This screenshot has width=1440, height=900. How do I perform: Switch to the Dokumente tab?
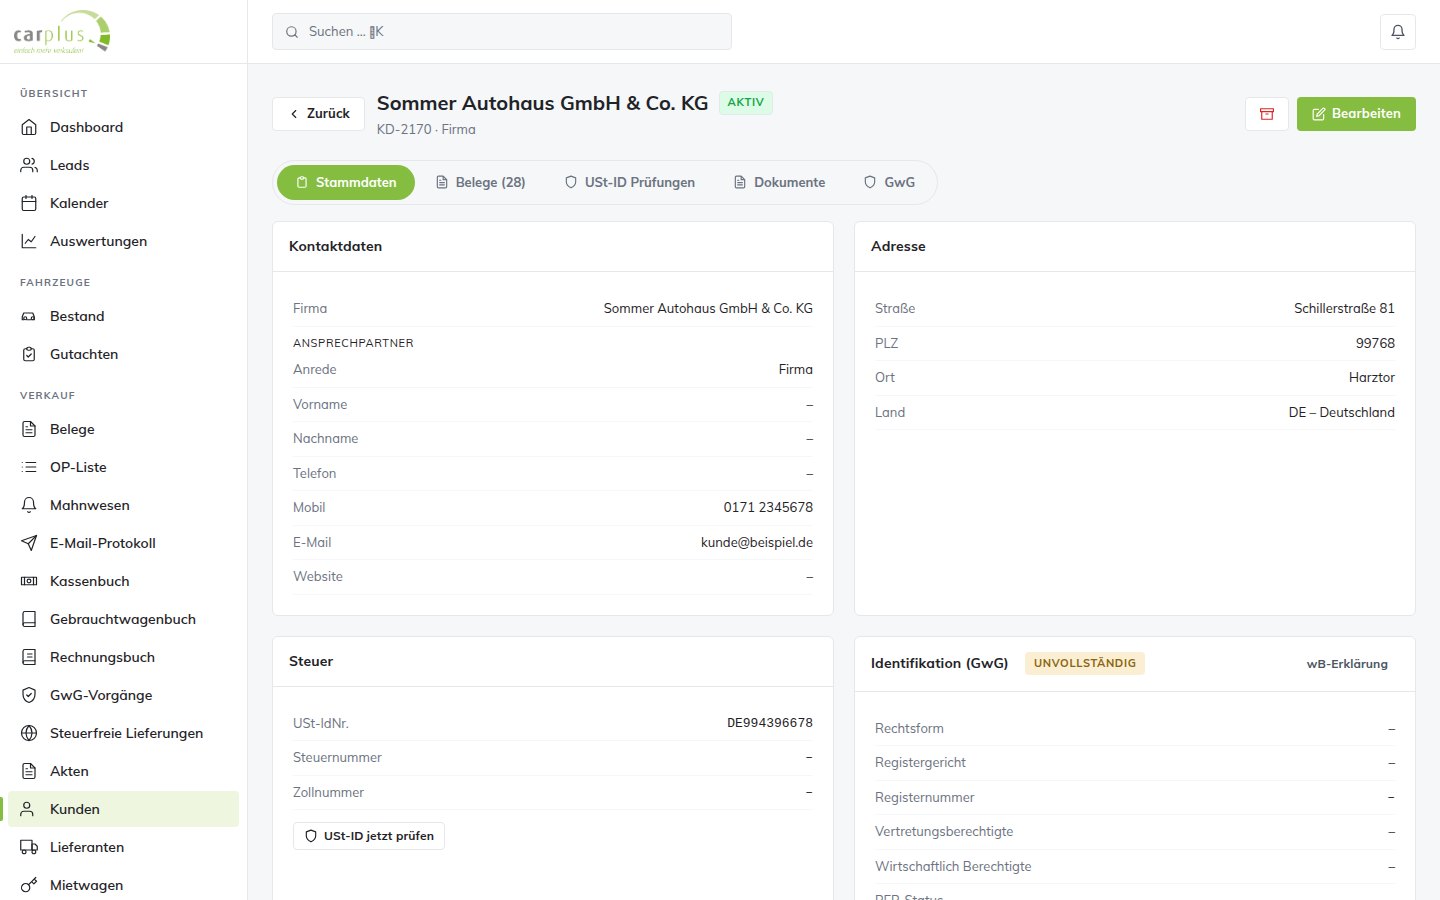(x=780, y=182)
